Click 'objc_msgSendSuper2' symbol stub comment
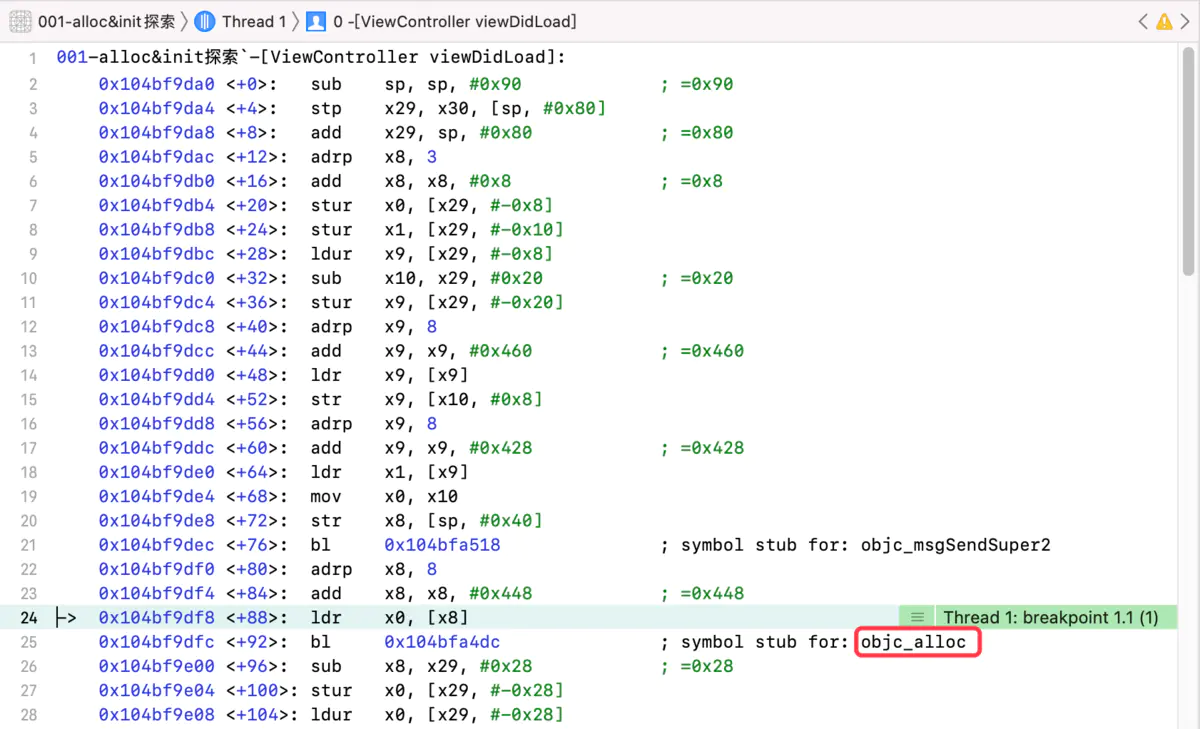 (956, 545)
